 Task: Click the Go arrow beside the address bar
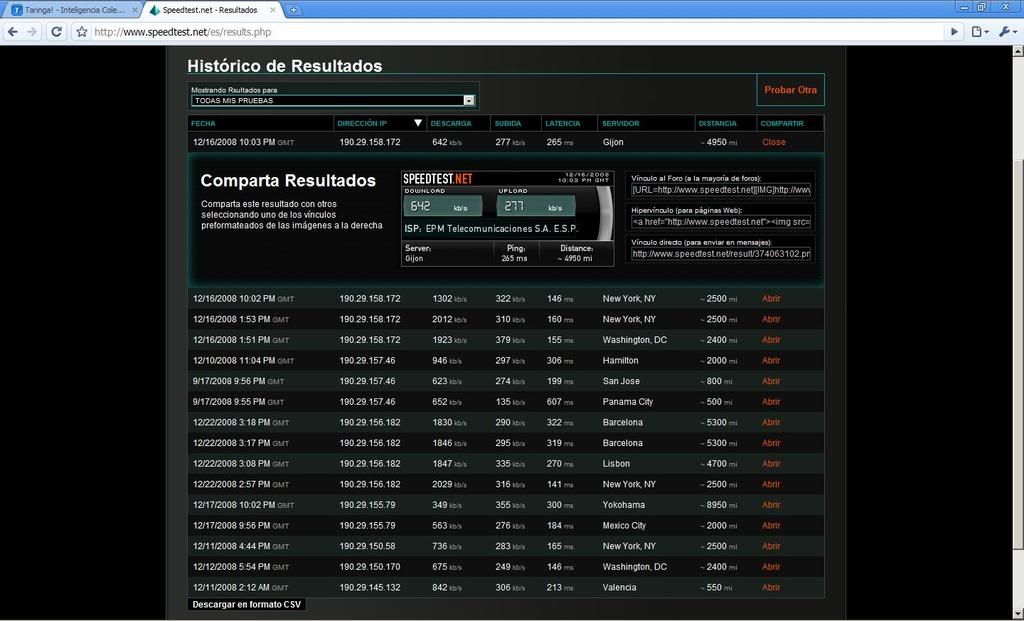click(954, 31)
